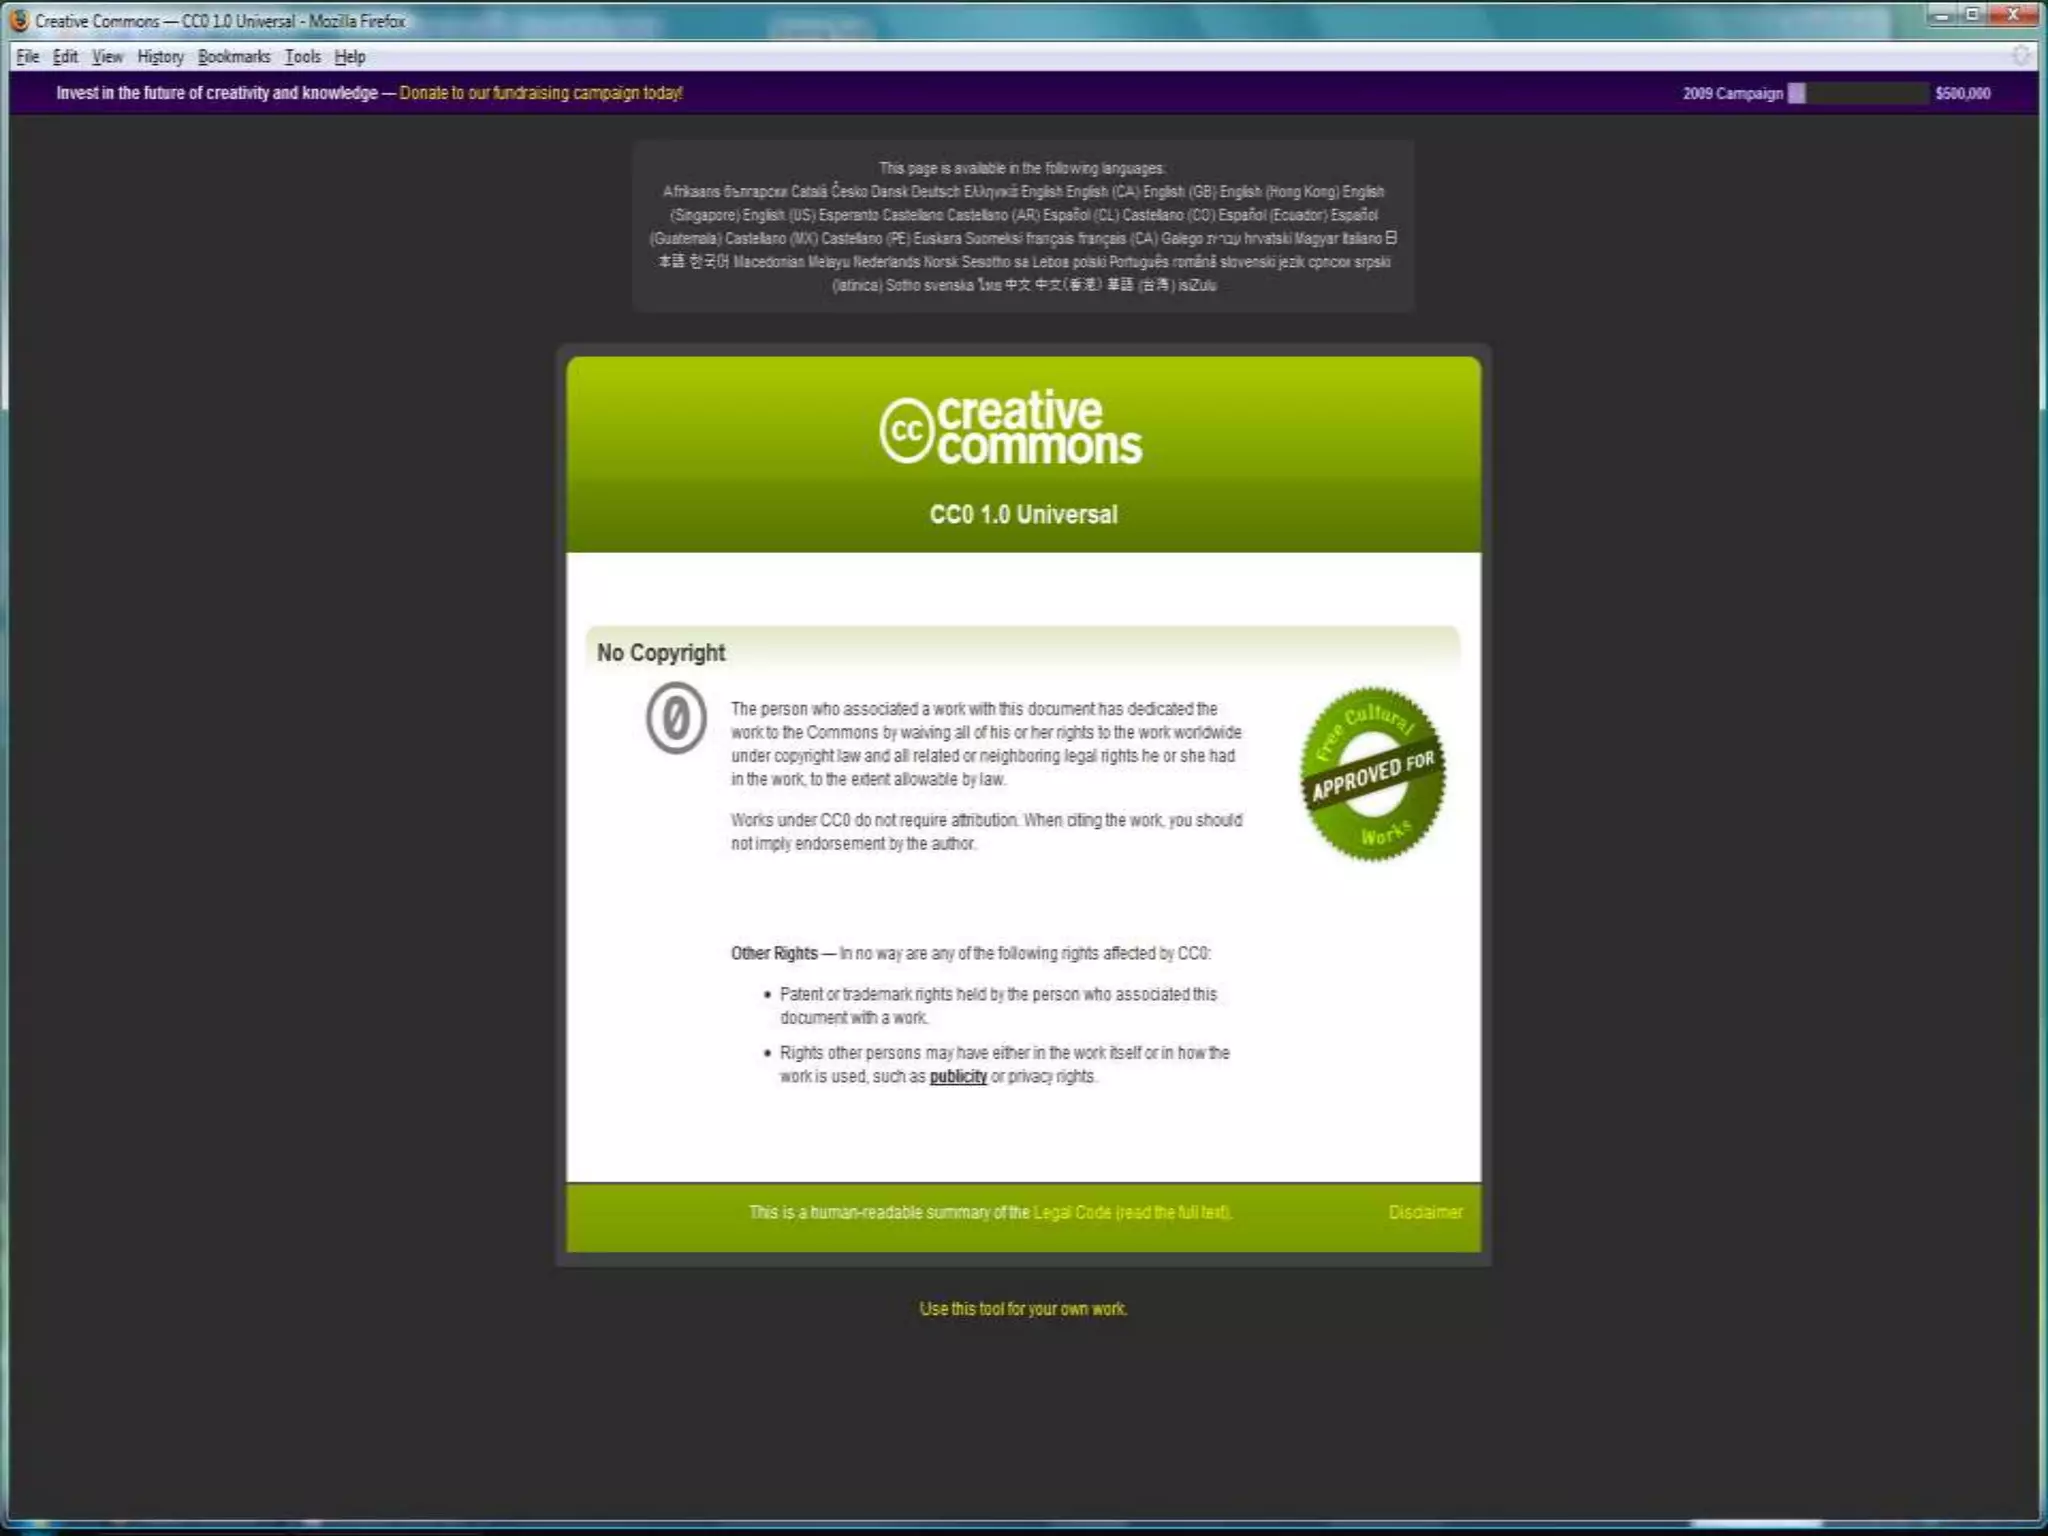Image resolution: width=2048 pixels, height=1536 pixels.
Task: Switch page language to Melayu
Action: tap(828, 262)
